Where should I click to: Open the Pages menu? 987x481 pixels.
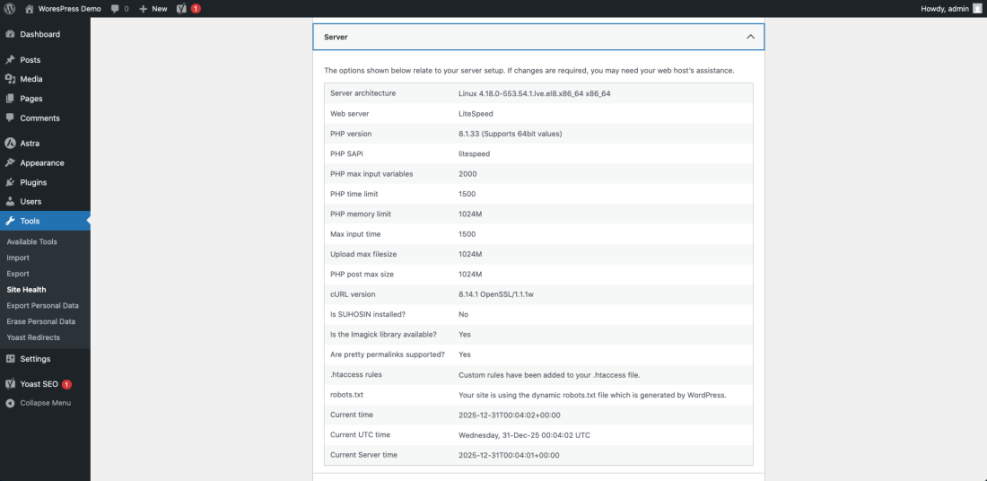click(x=45, y=98)
